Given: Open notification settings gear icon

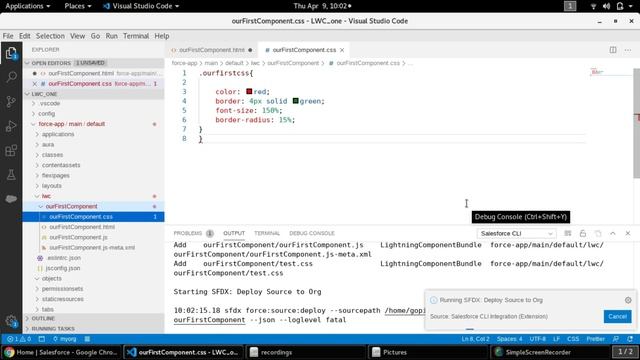Looking at the screenshot, I should coord(628,300).
